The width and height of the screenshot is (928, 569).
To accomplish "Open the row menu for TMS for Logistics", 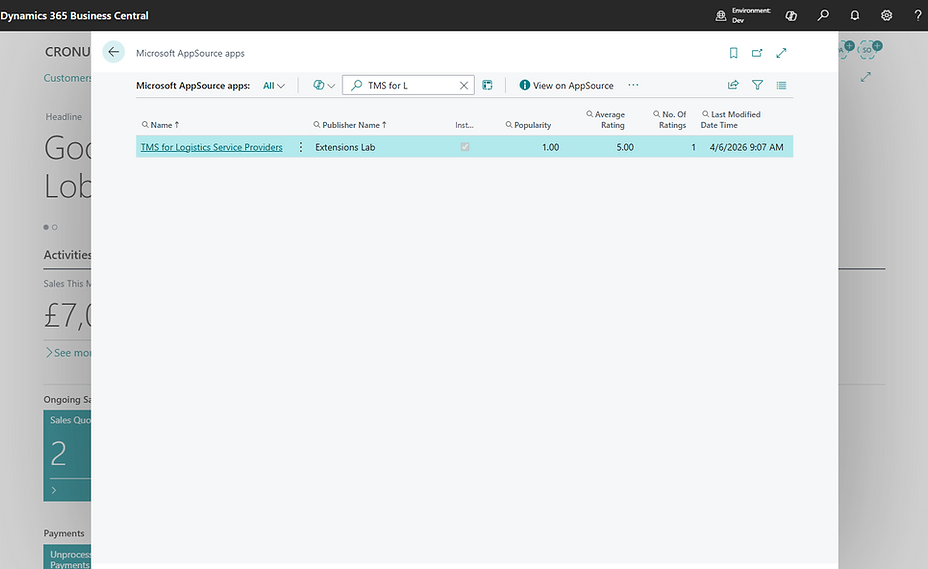I will (301, 147).
